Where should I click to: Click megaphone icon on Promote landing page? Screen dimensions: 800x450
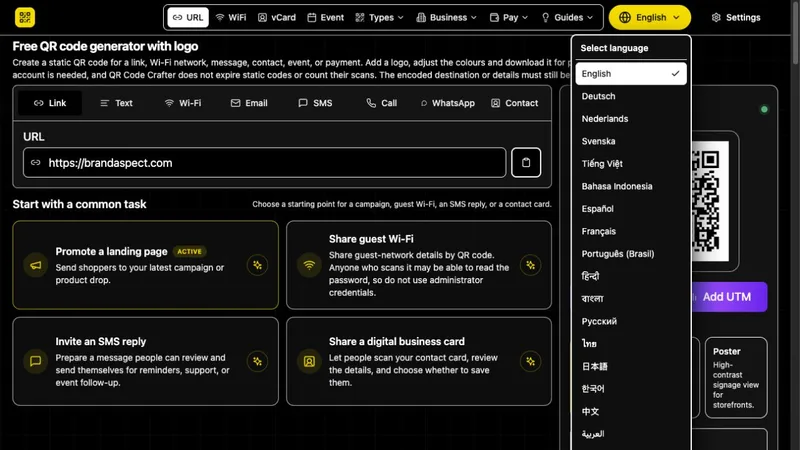pyautogui.click(x=36, y=265)
